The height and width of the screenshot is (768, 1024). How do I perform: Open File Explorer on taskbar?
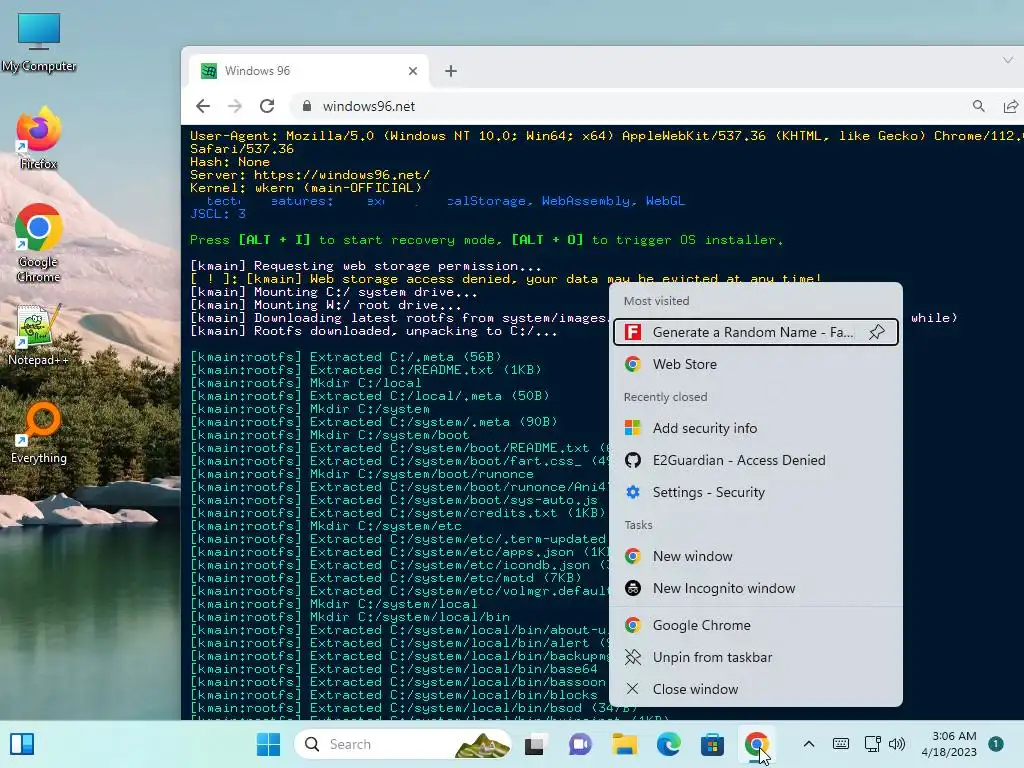pos(624,744)
